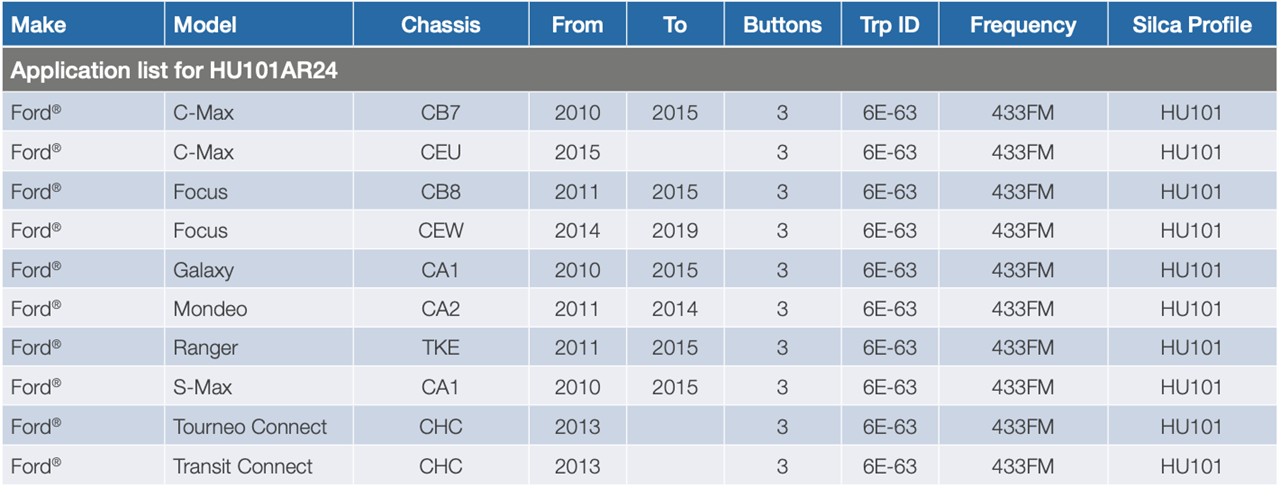
Task: Click the Chassis column header
Action: [x=441, y=24]
